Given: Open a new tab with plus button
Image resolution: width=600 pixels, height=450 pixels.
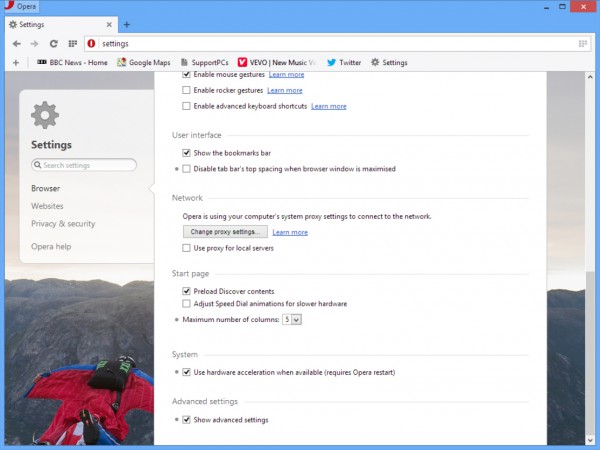Looking at the screenshot, I should [x=127, y=23].
